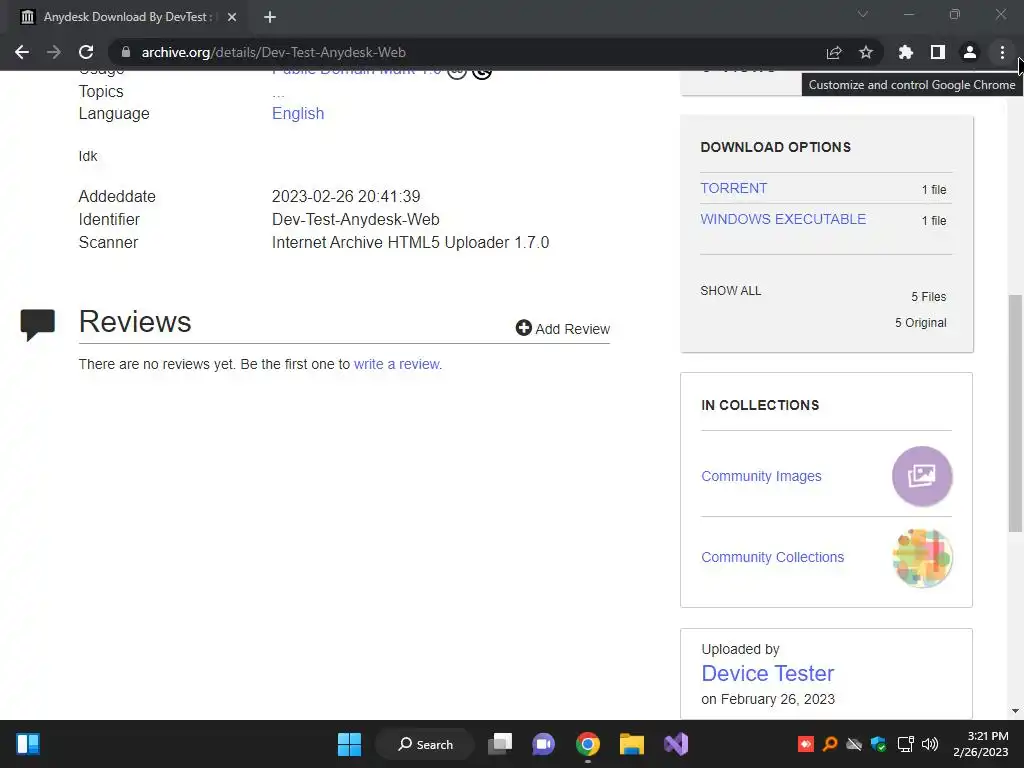Select the Addeddate value 2023-02-26 20:41:39
Screen dimensions: 1024x768
coord(346,197)
